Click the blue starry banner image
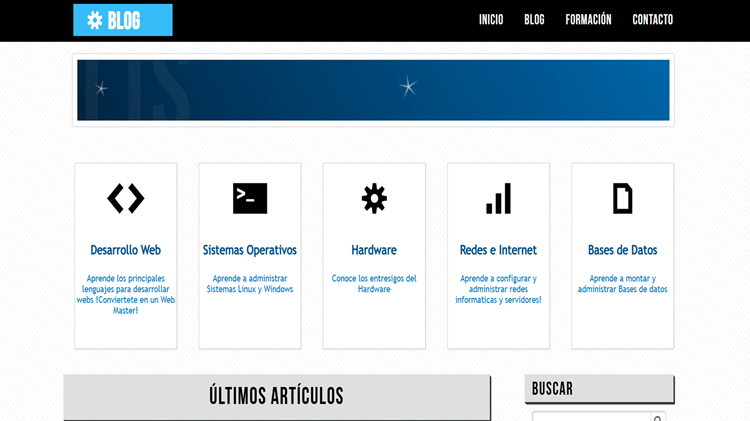 (x=373, y=90)
